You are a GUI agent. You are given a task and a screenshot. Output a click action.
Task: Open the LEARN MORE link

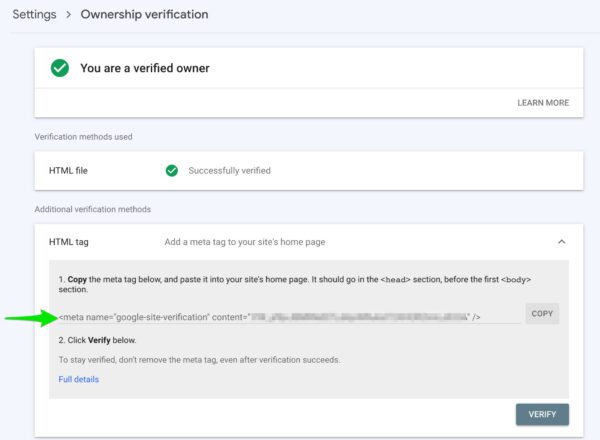543,103
